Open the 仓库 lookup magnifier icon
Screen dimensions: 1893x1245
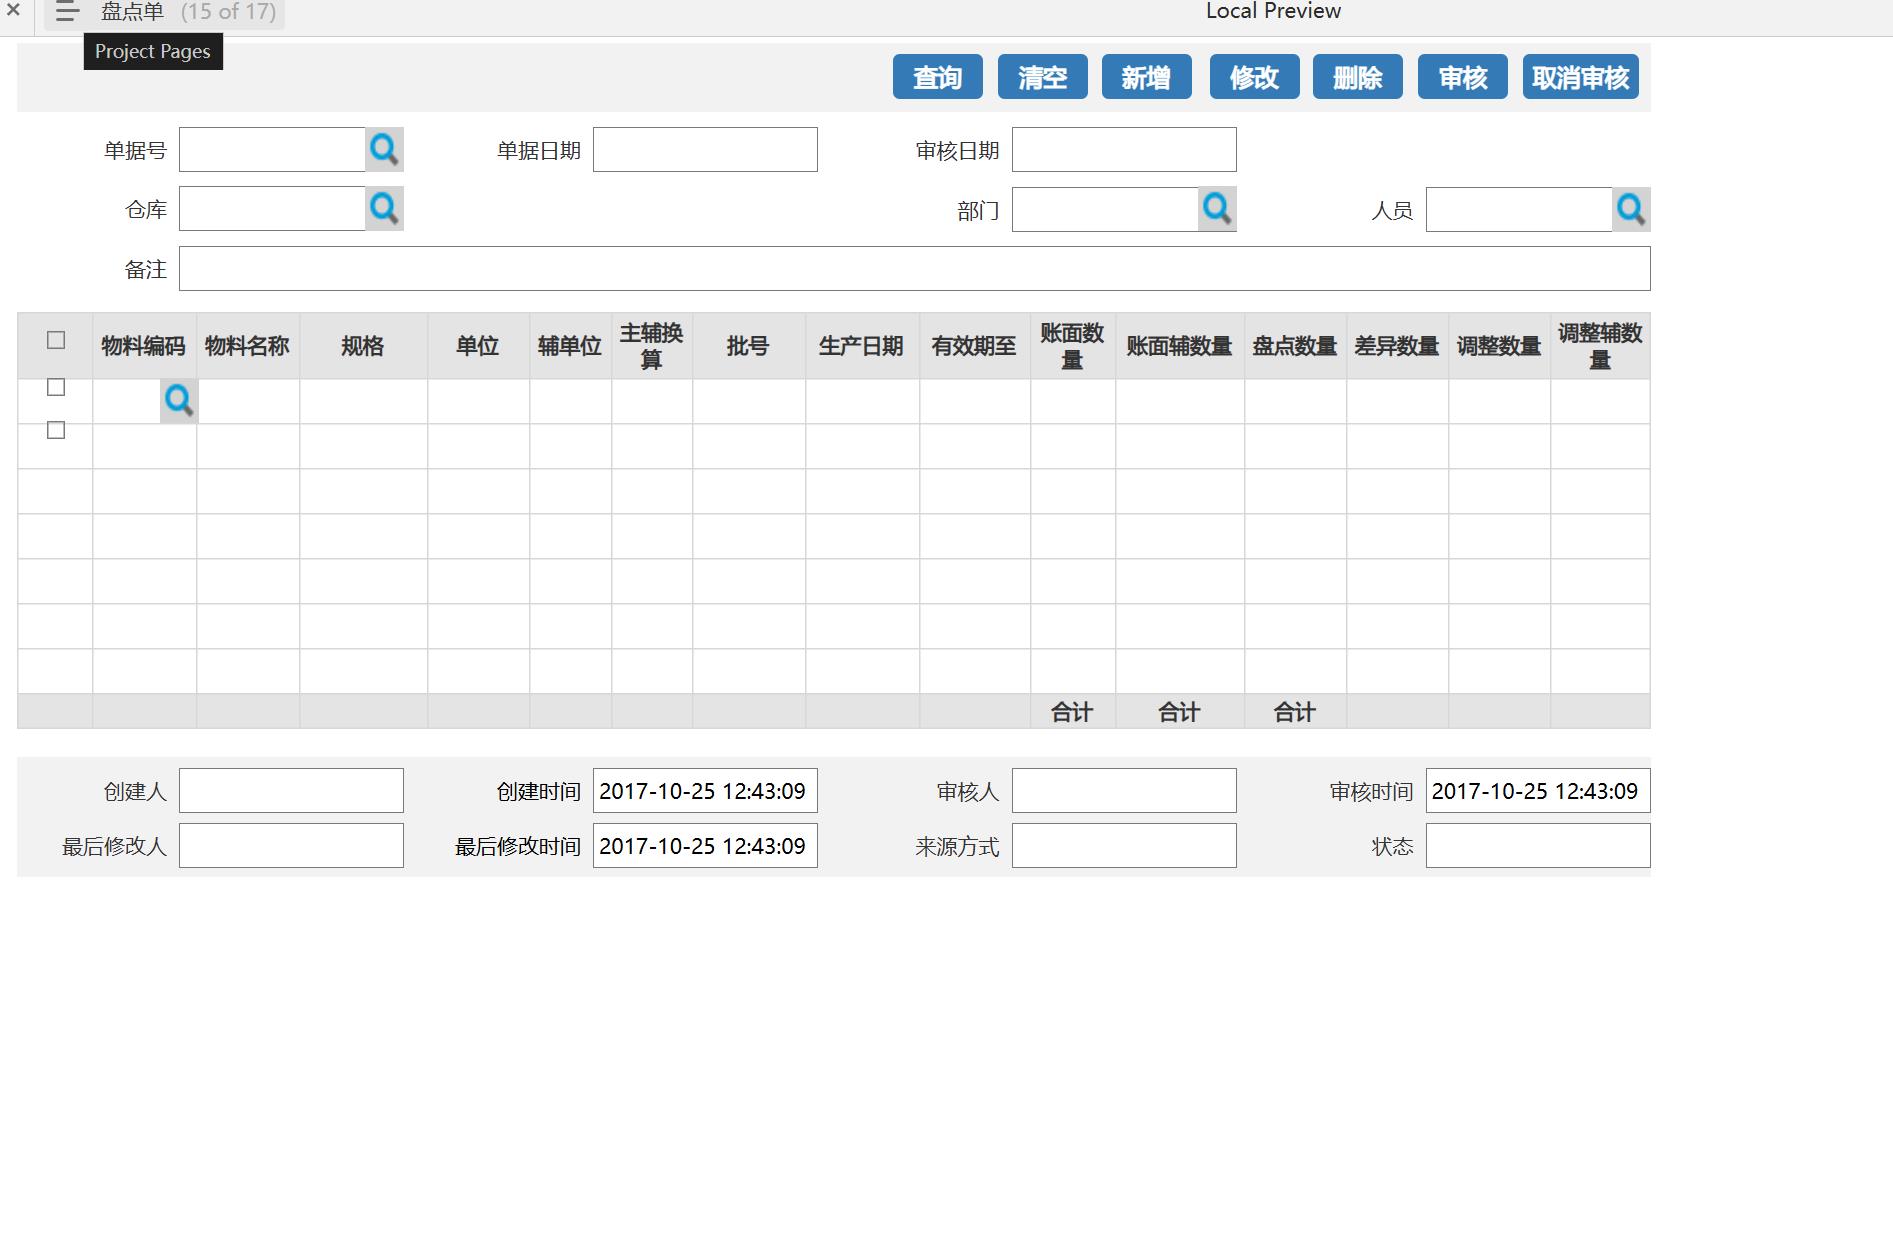tap(384, 209)
